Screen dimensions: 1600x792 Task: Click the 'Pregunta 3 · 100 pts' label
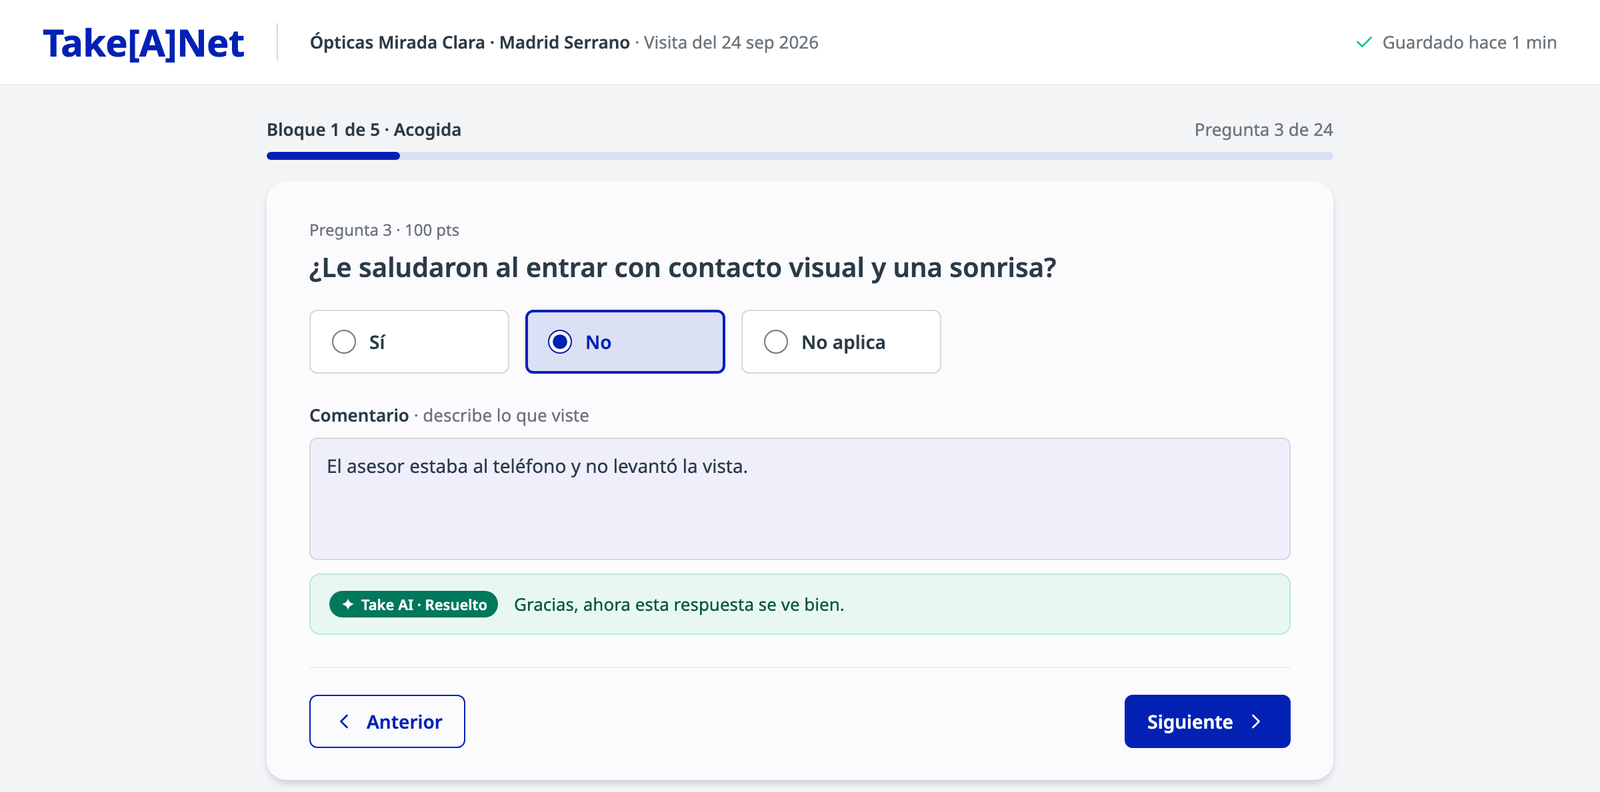[x=385, y=230]
